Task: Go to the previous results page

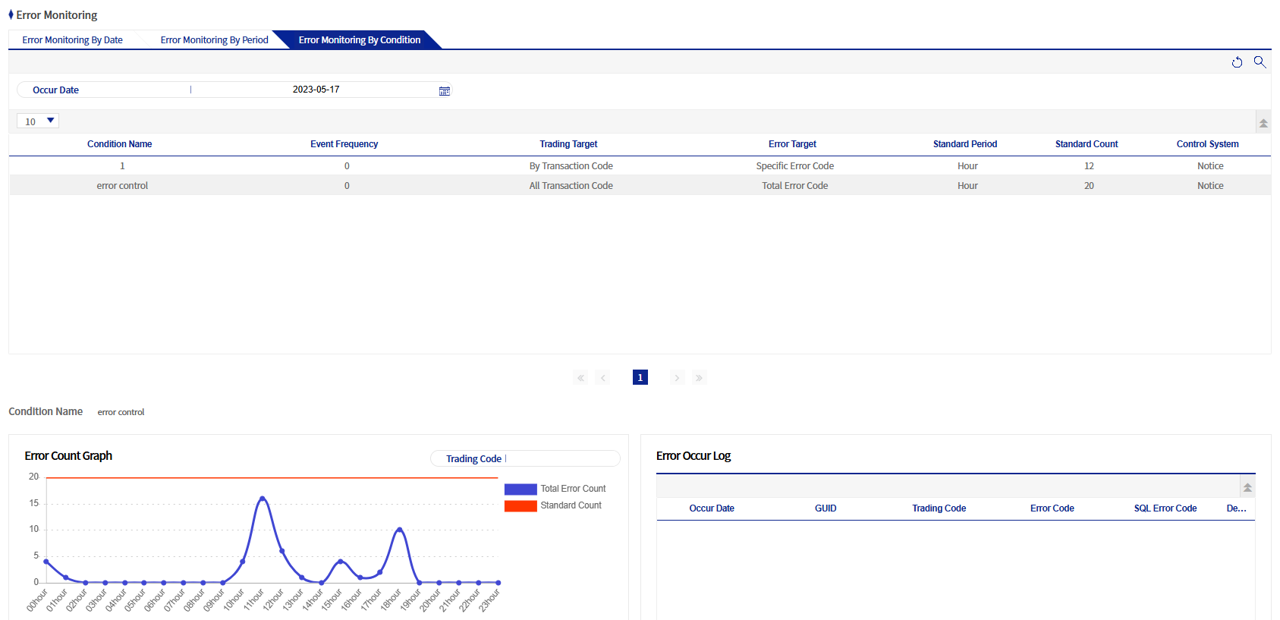Action: 603,378
